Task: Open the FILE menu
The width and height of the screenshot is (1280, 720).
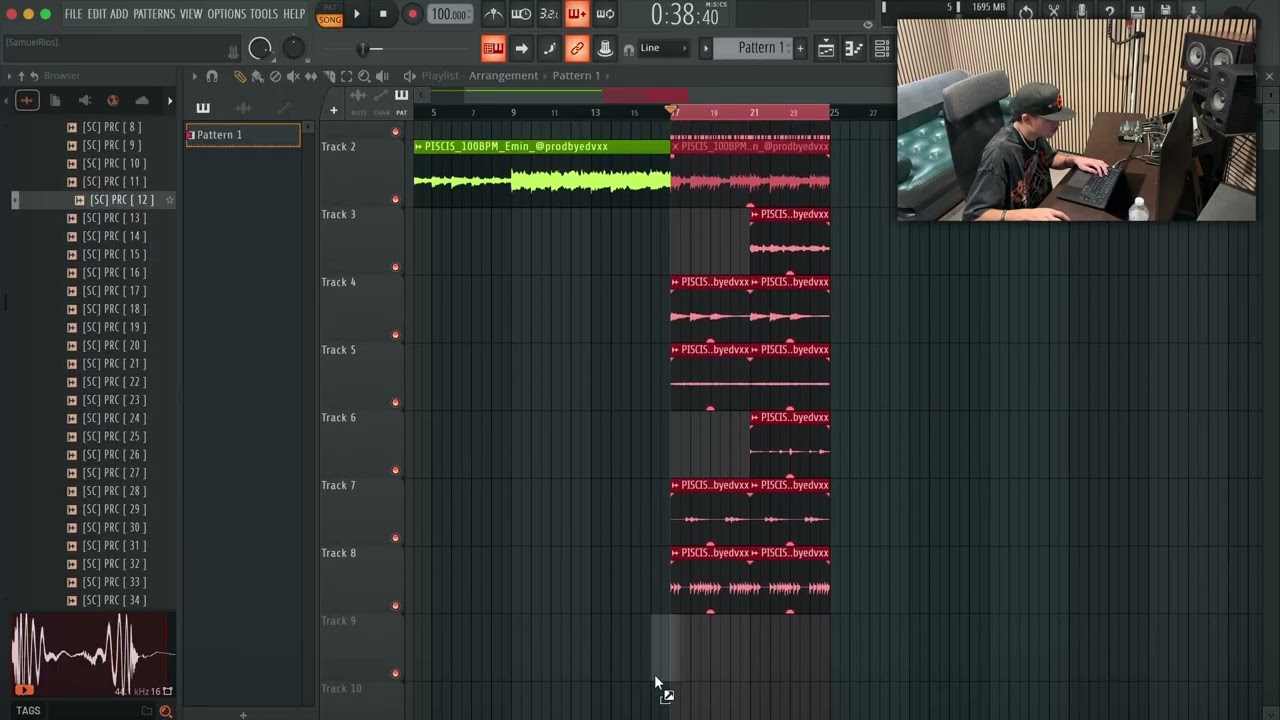Action: [x=73, y=14]
